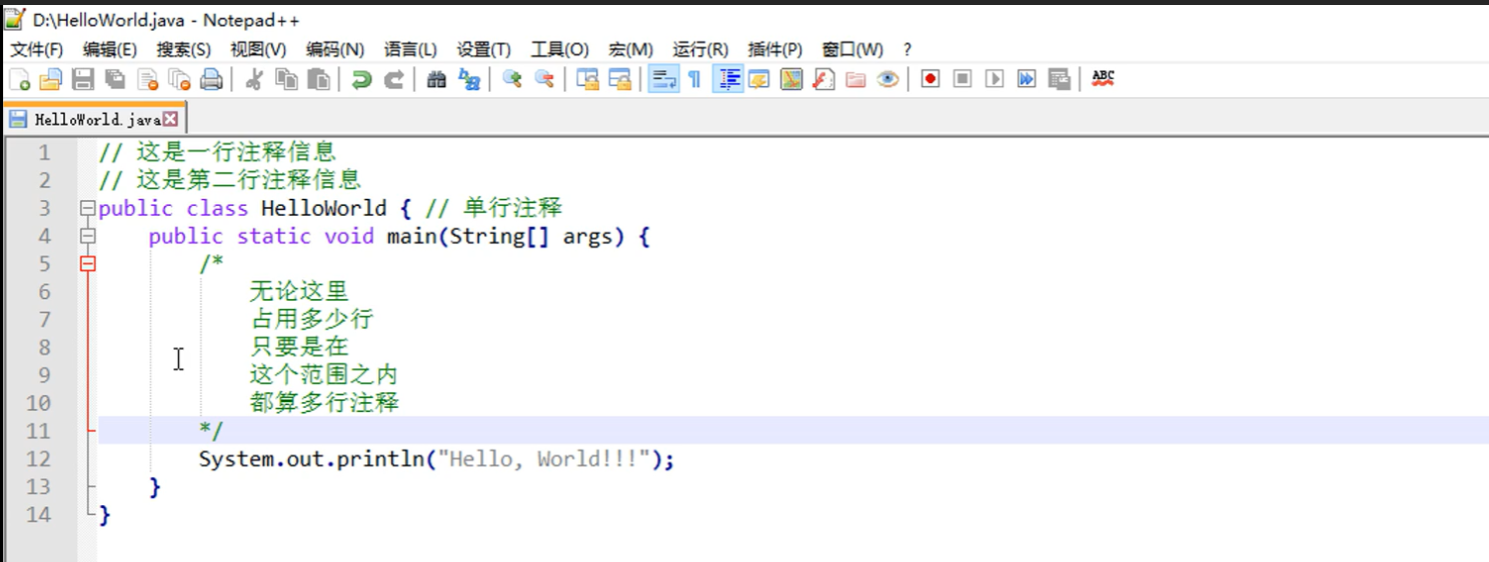This screenshot has height=562, width=1489.
Task: Close the HelloWorld.java tab with its X
Action: click(170, 119)
